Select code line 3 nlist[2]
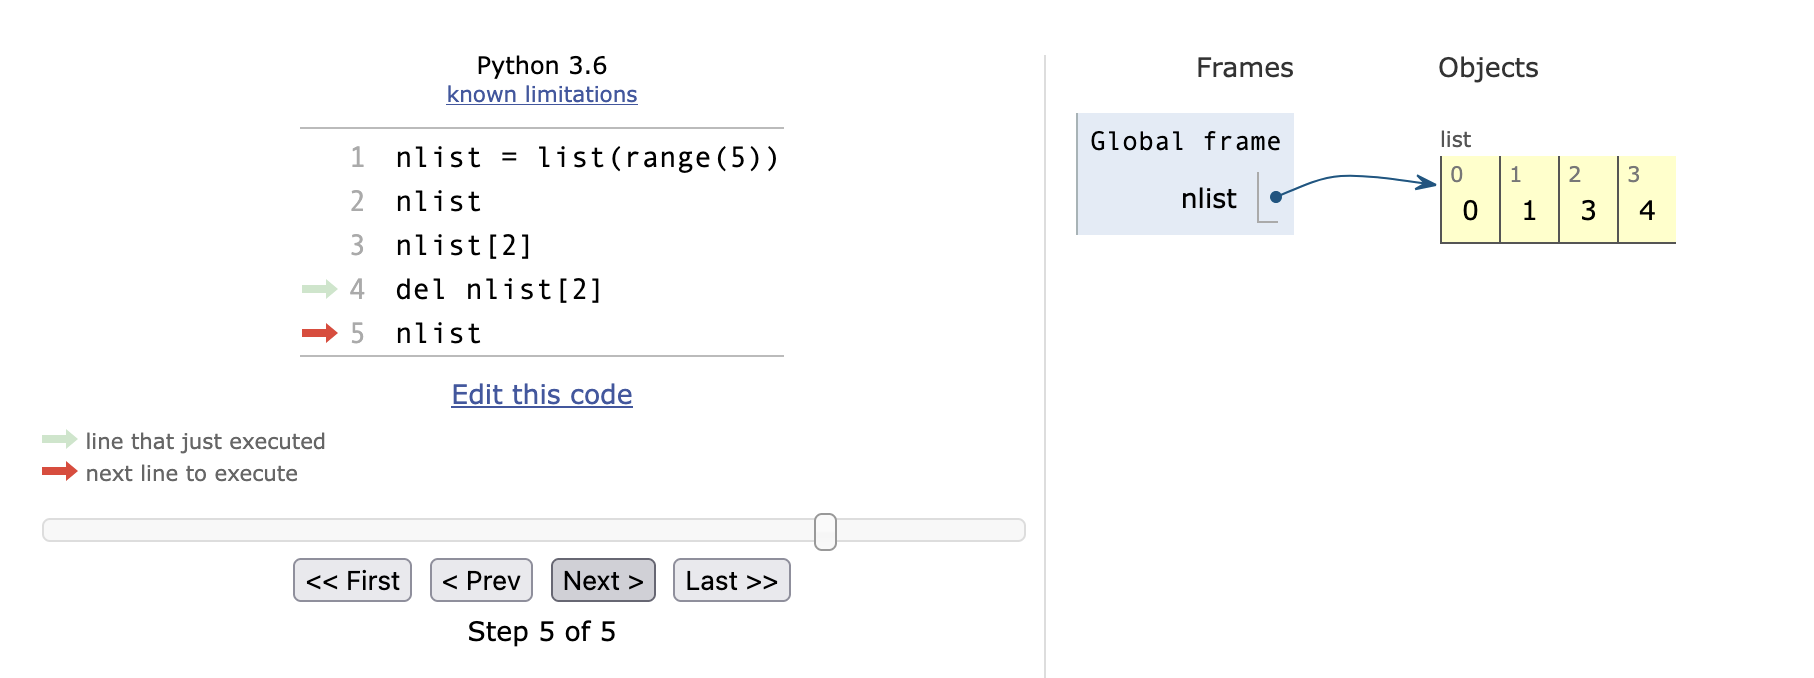 463,246
